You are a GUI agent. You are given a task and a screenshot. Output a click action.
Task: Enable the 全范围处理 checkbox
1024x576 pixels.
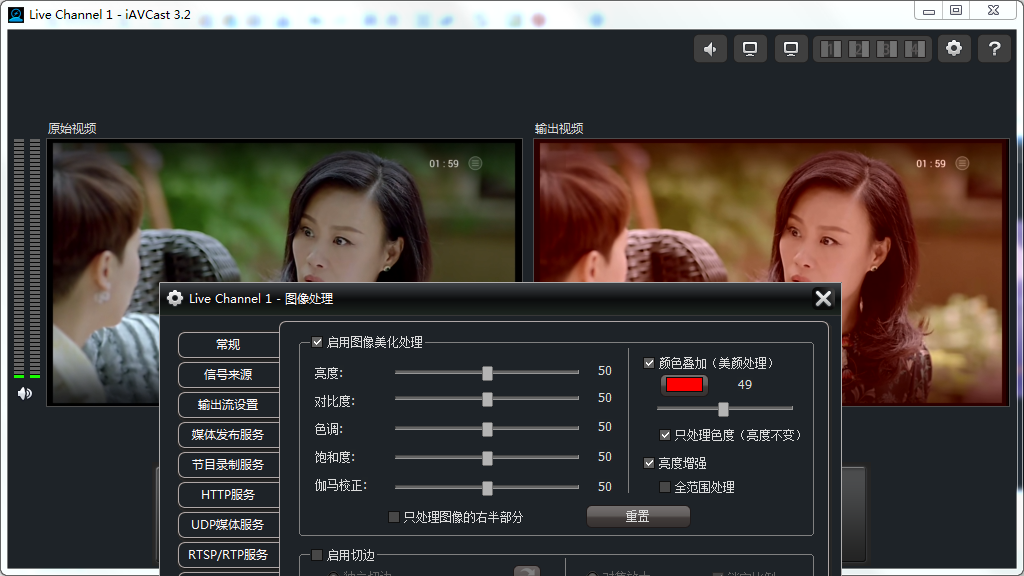point(665,487)
